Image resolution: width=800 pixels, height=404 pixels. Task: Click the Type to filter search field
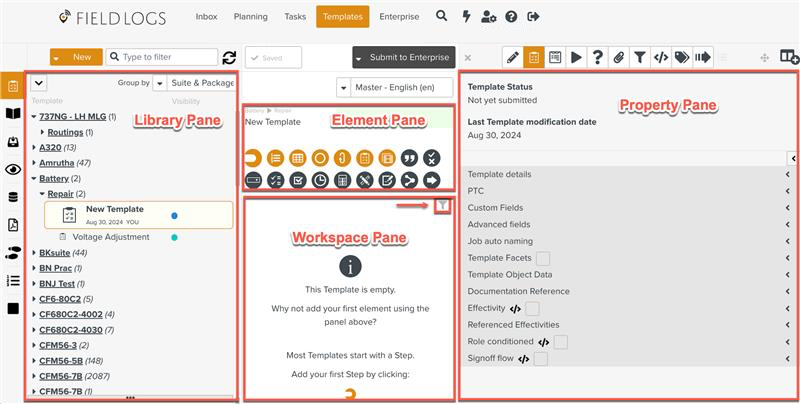click(166, 58)
